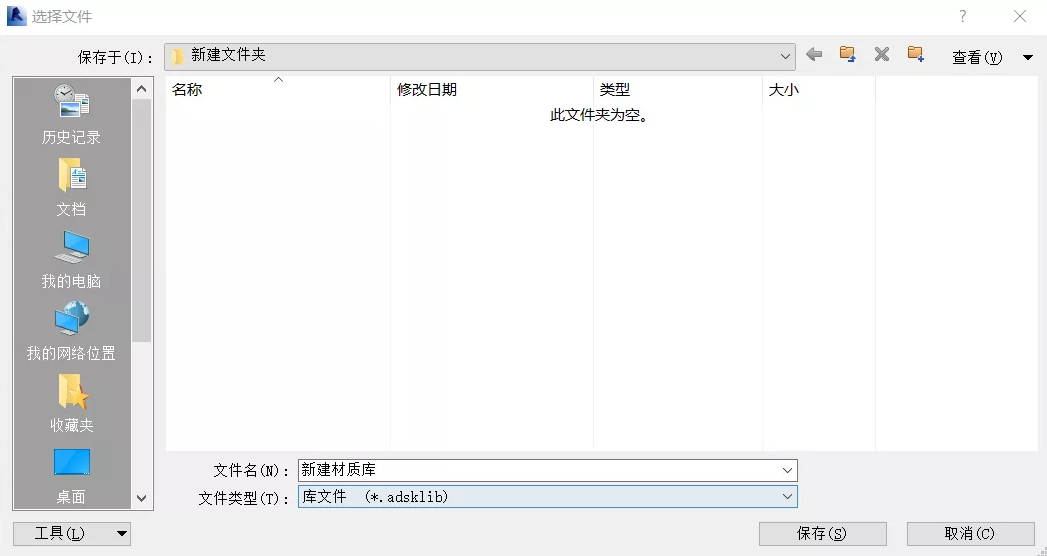This screenshot has height=556, width=1047.
Task: Click the back arrow navigation icon
Action: pyautogui.click(x=814, y=55)
